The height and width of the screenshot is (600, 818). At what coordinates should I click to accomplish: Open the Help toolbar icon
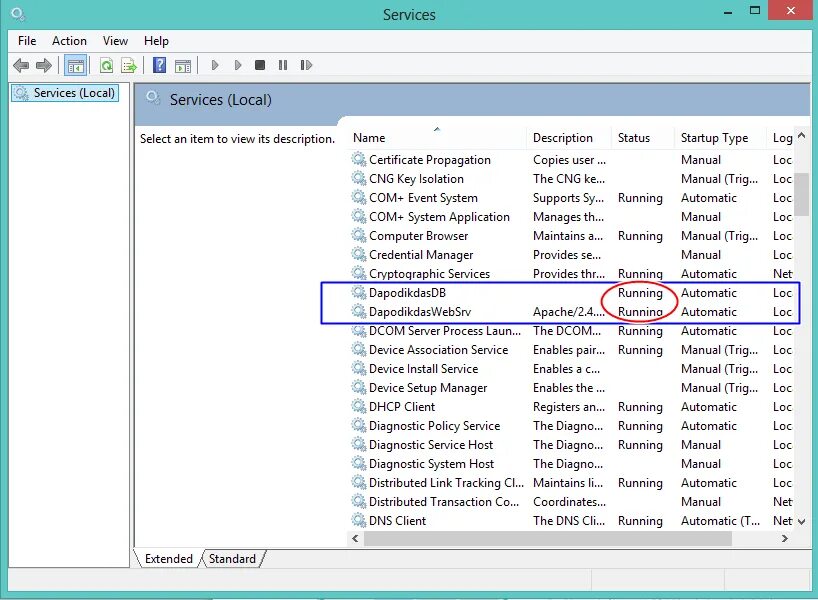coord(159,65)
